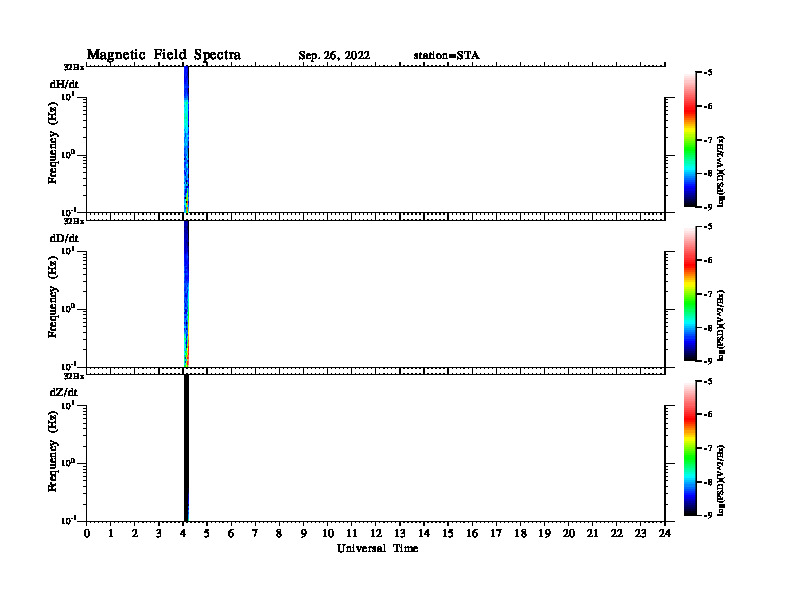Click the x-axis tick label "14"
Screen dimensions: 792x612
click(424, 534)
